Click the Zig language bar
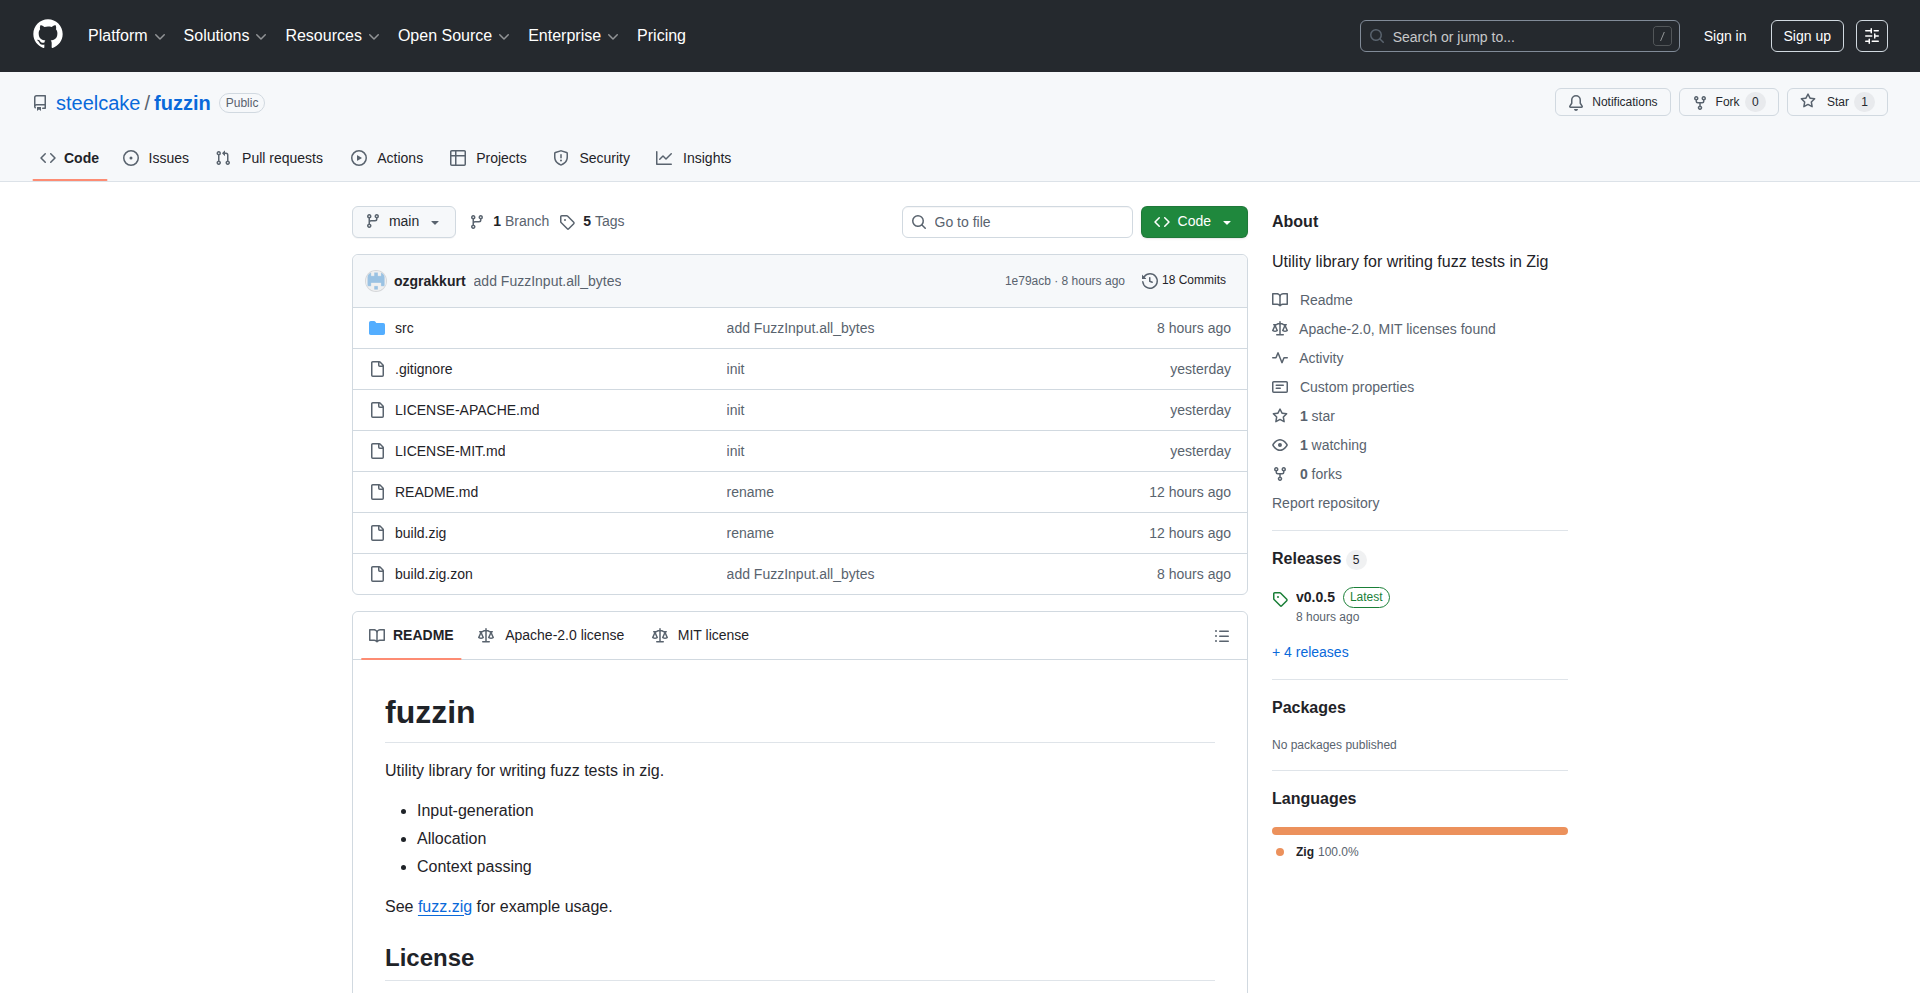 (1419, 831)
